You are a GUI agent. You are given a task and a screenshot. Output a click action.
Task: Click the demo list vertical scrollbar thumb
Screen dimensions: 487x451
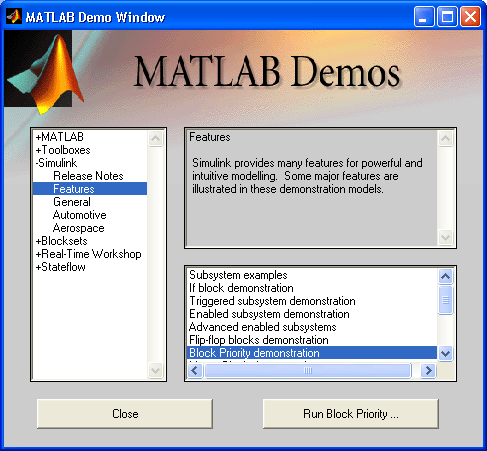(445, 300)
